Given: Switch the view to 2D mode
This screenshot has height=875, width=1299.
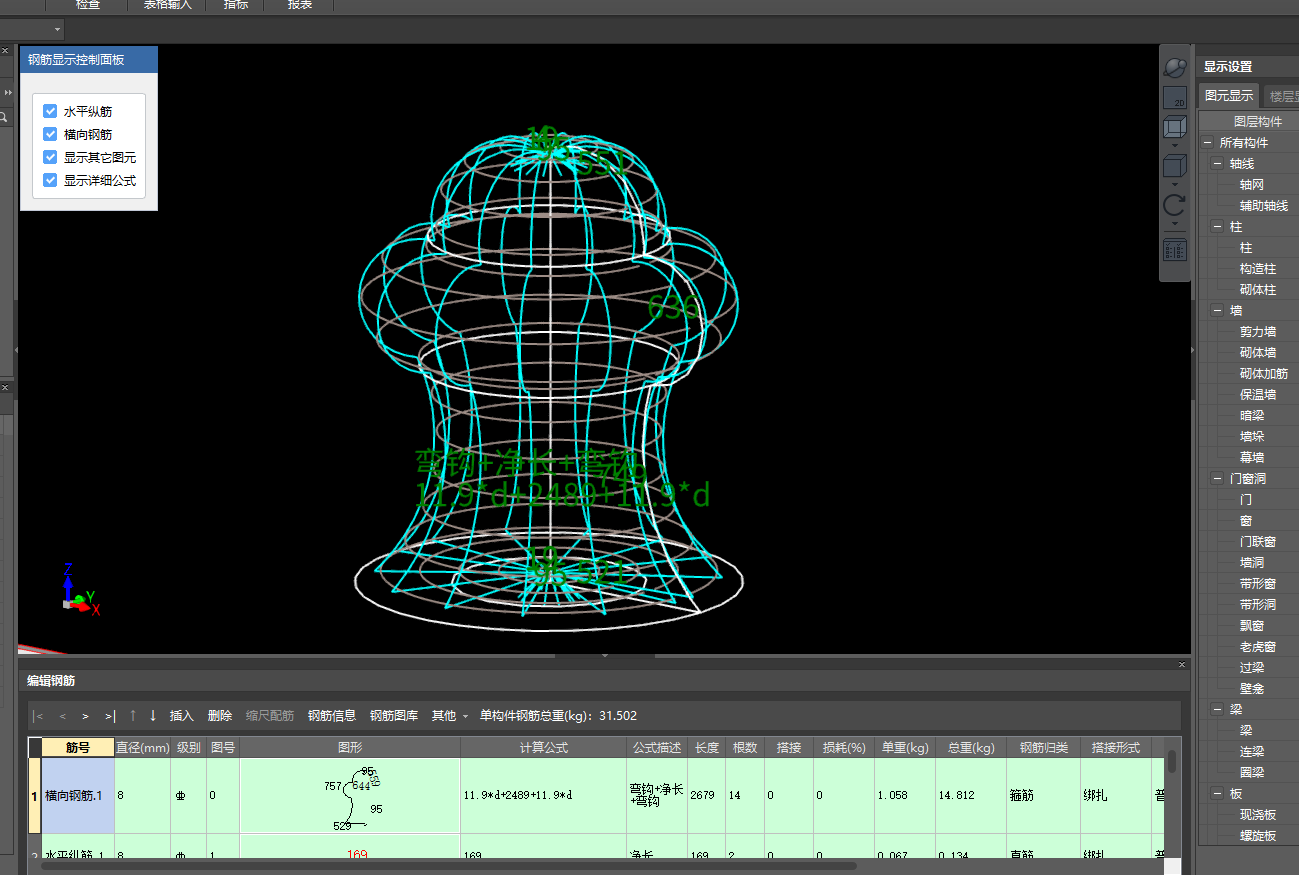Looking at the screenshot, I should [x=1174, y=98].
